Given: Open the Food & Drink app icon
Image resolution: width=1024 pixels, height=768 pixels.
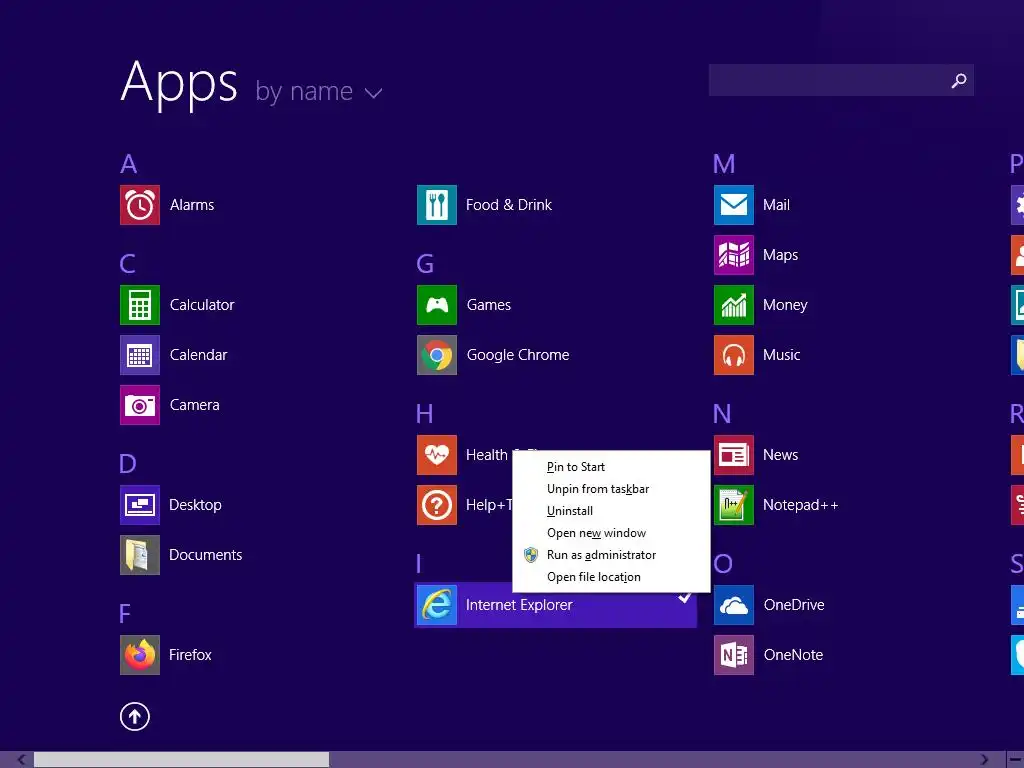Looking at the screenshot, I should point(437,205).
